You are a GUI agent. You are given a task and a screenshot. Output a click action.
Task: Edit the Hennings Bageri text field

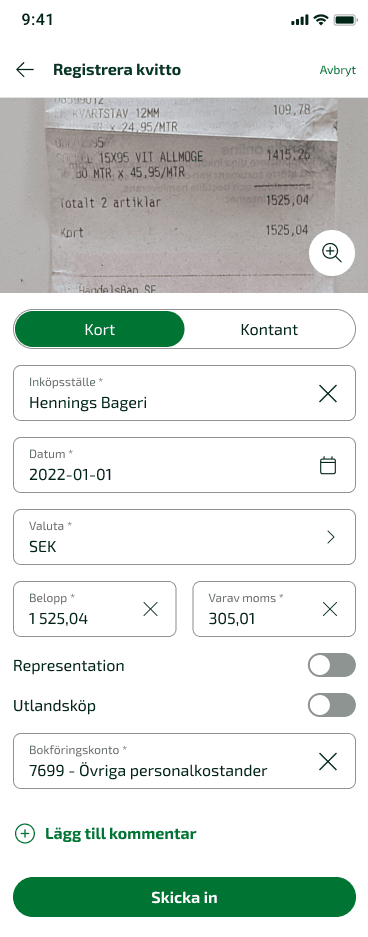point(166,393)
